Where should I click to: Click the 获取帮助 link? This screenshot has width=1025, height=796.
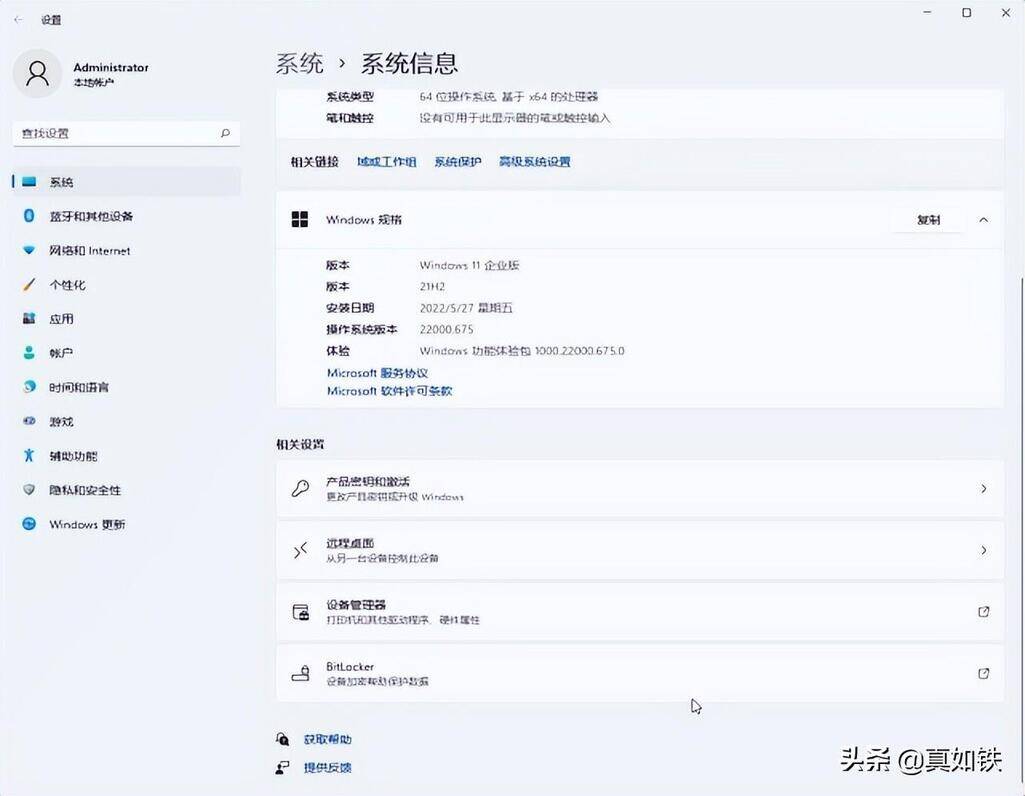tap(328, 739)
